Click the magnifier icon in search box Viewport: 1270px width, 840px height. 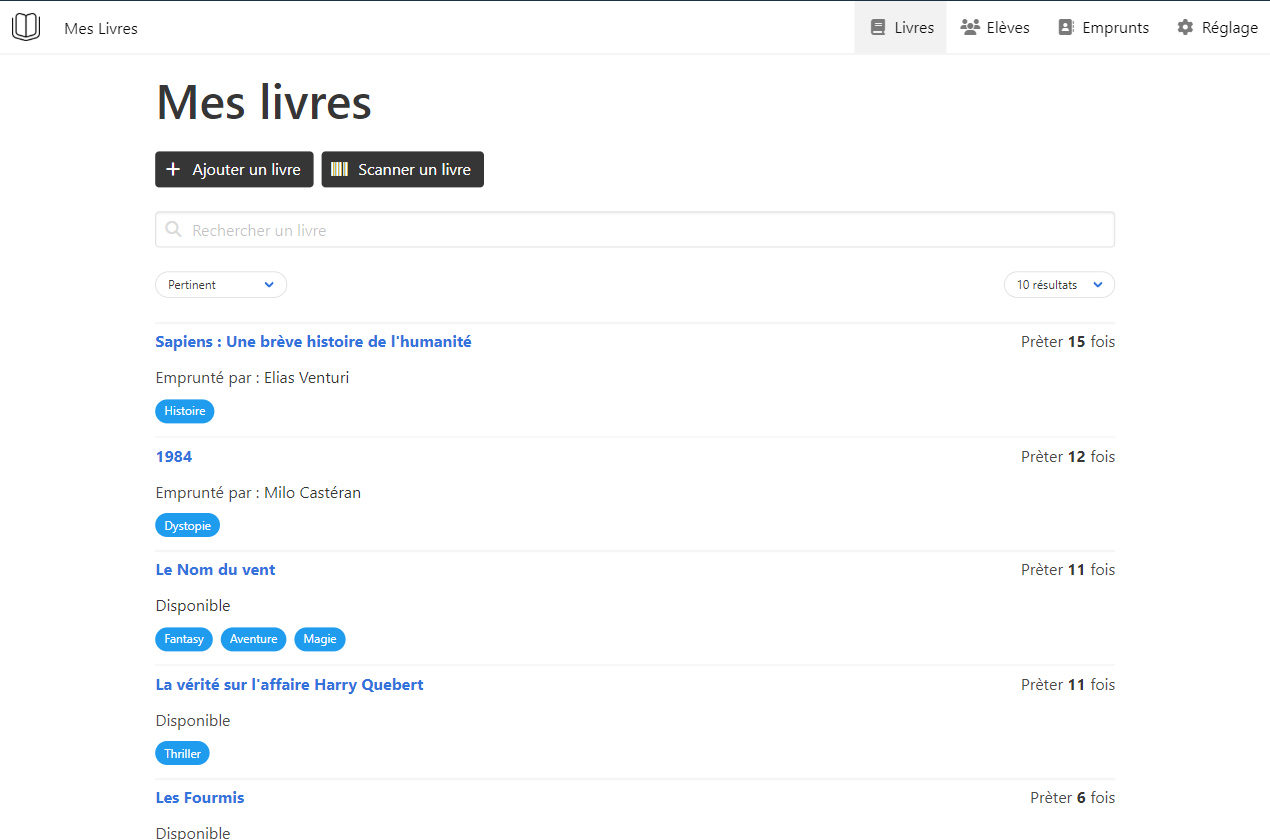click(x=174, y=230)
